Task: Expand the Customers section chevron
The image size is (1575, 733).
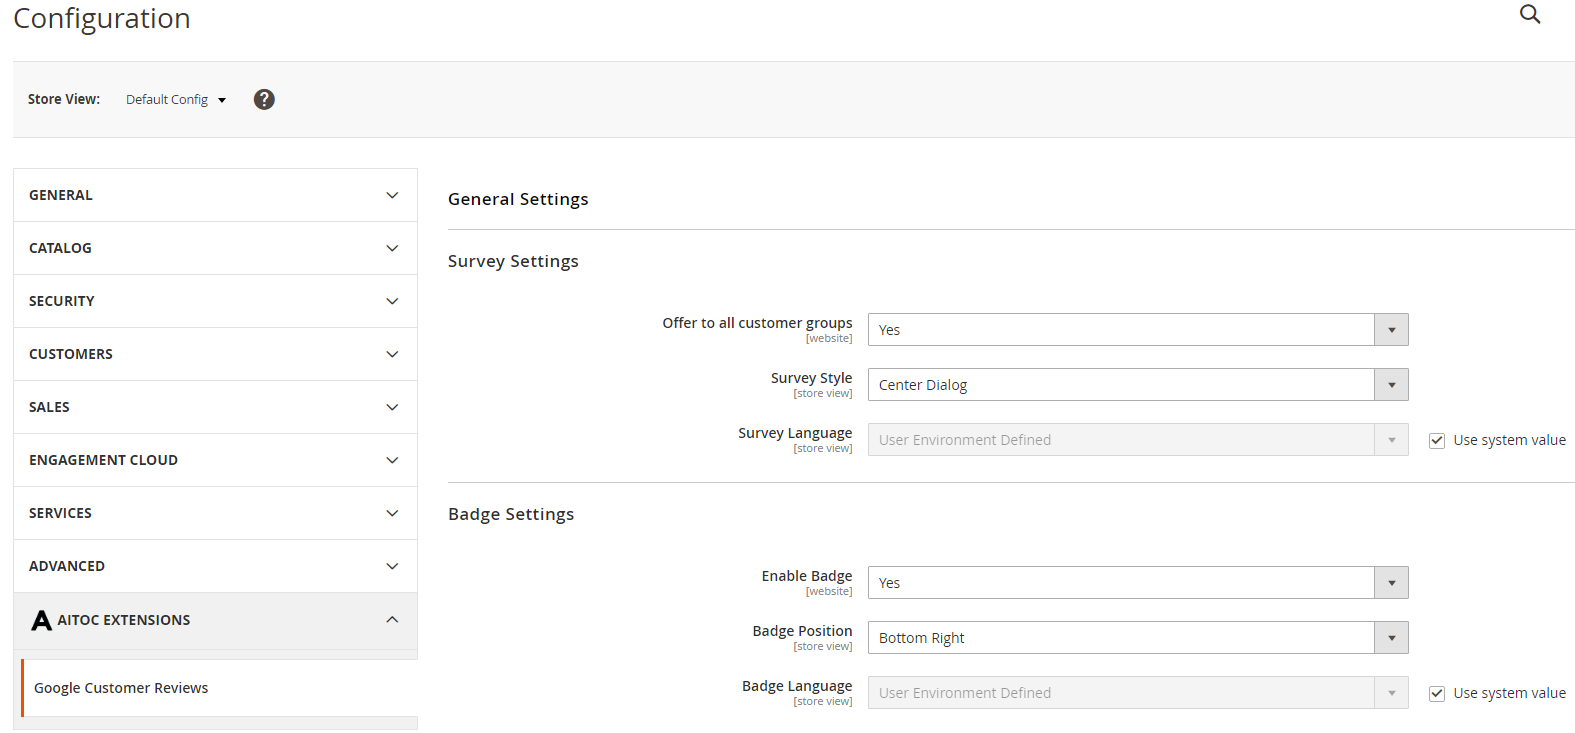Action: coord(392,354)
